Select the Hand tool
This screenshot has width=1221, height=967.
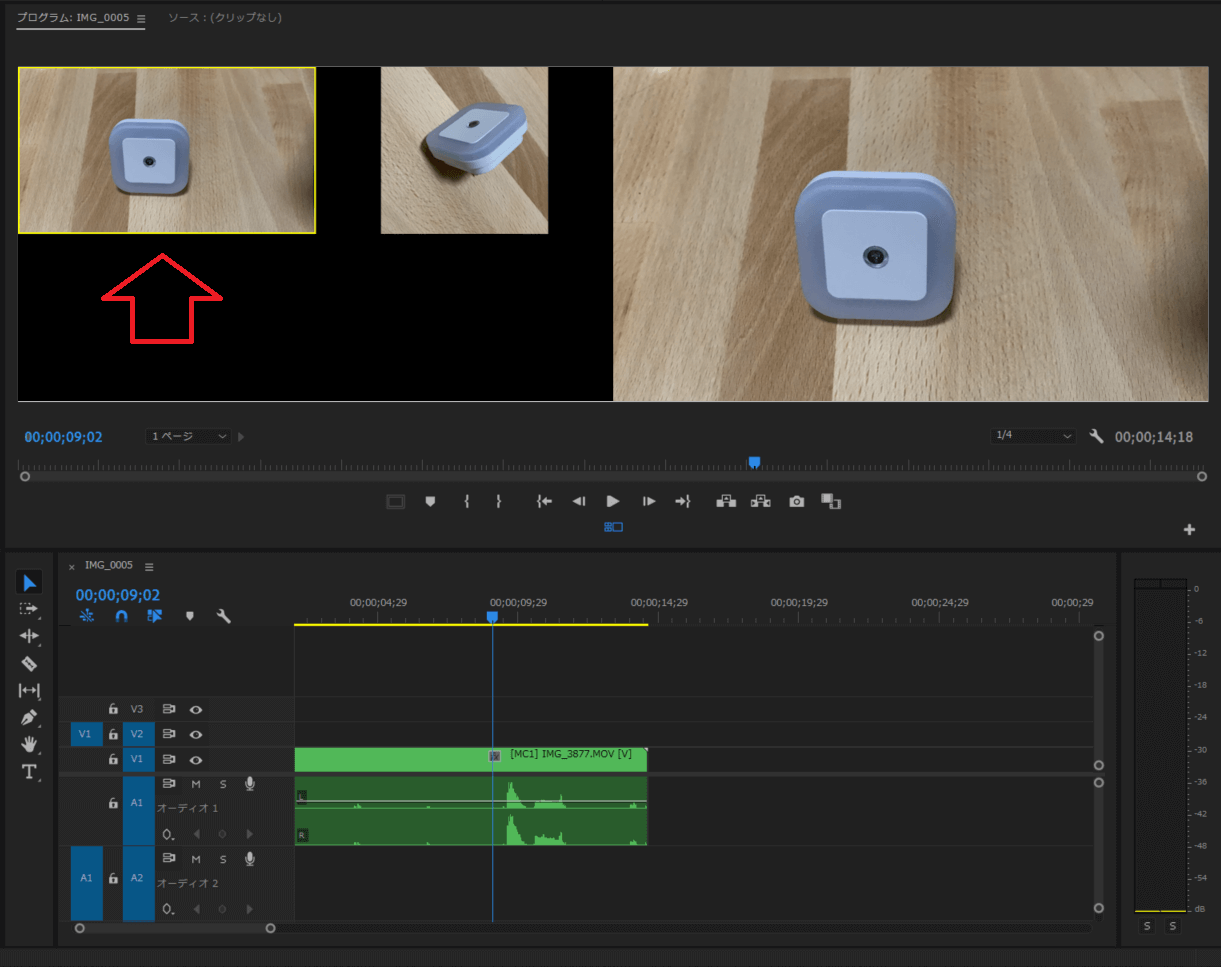pos(29,744)
